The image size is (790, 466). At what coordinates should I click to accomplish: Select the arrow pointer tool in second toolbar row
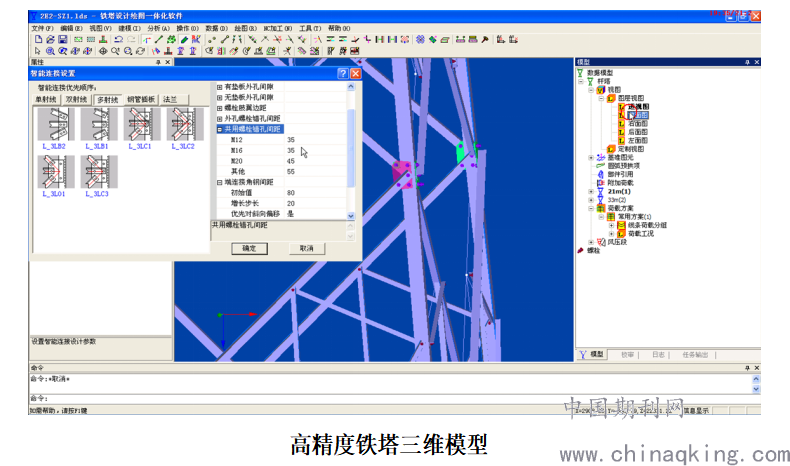37,51
